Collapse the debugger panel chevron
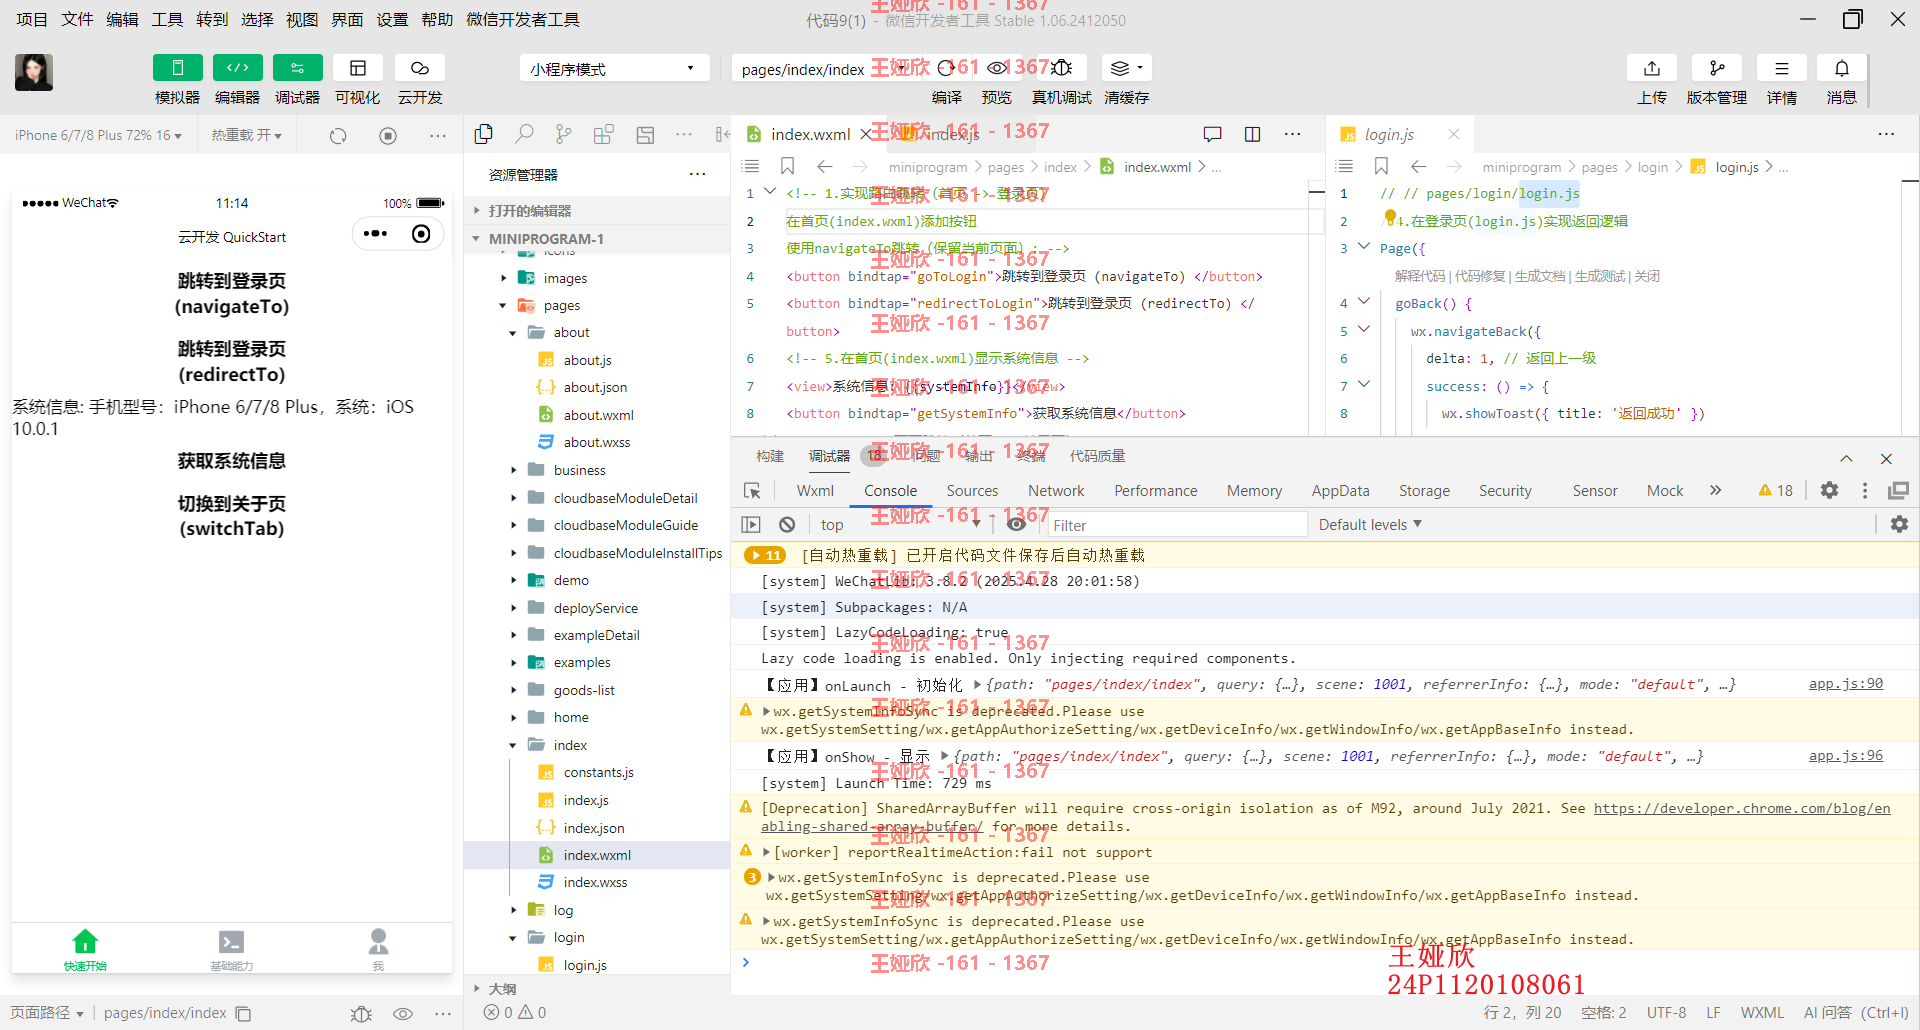The height and width of the screenshot is (1030, 1920). click(x=1846, y=458)
